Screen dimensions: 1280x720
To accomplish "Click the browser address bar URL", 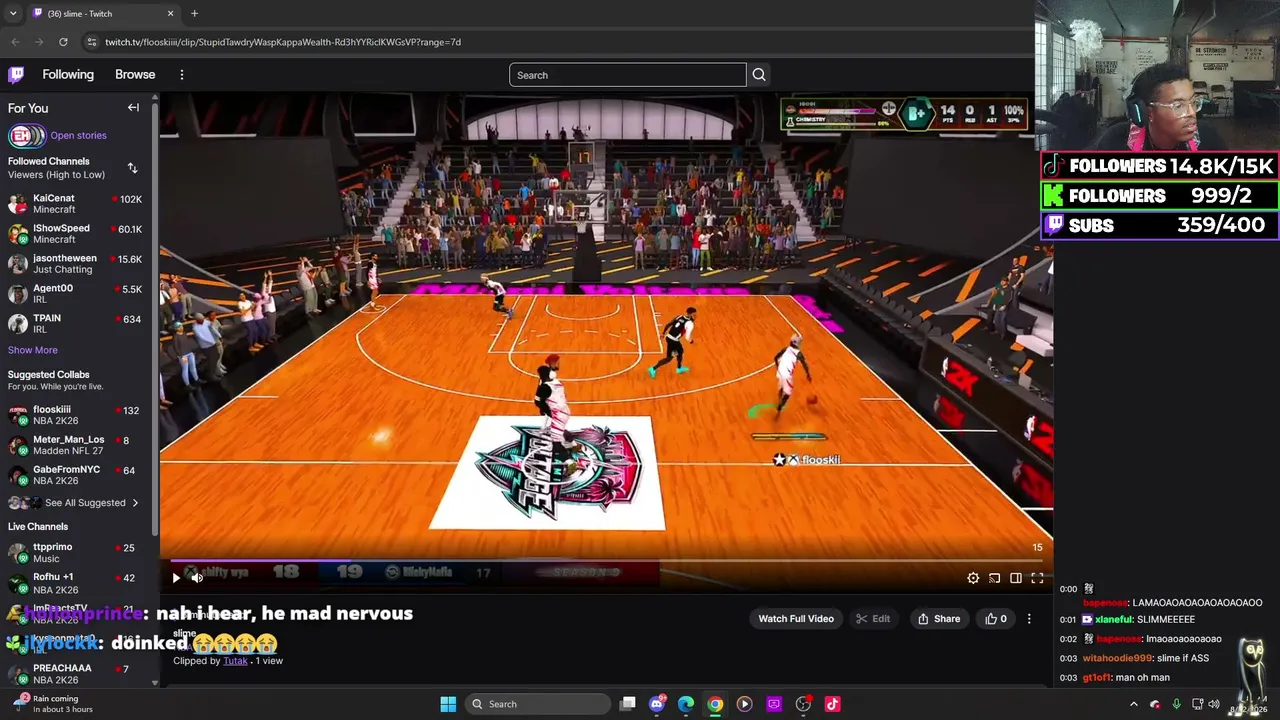I will point(283,42).
